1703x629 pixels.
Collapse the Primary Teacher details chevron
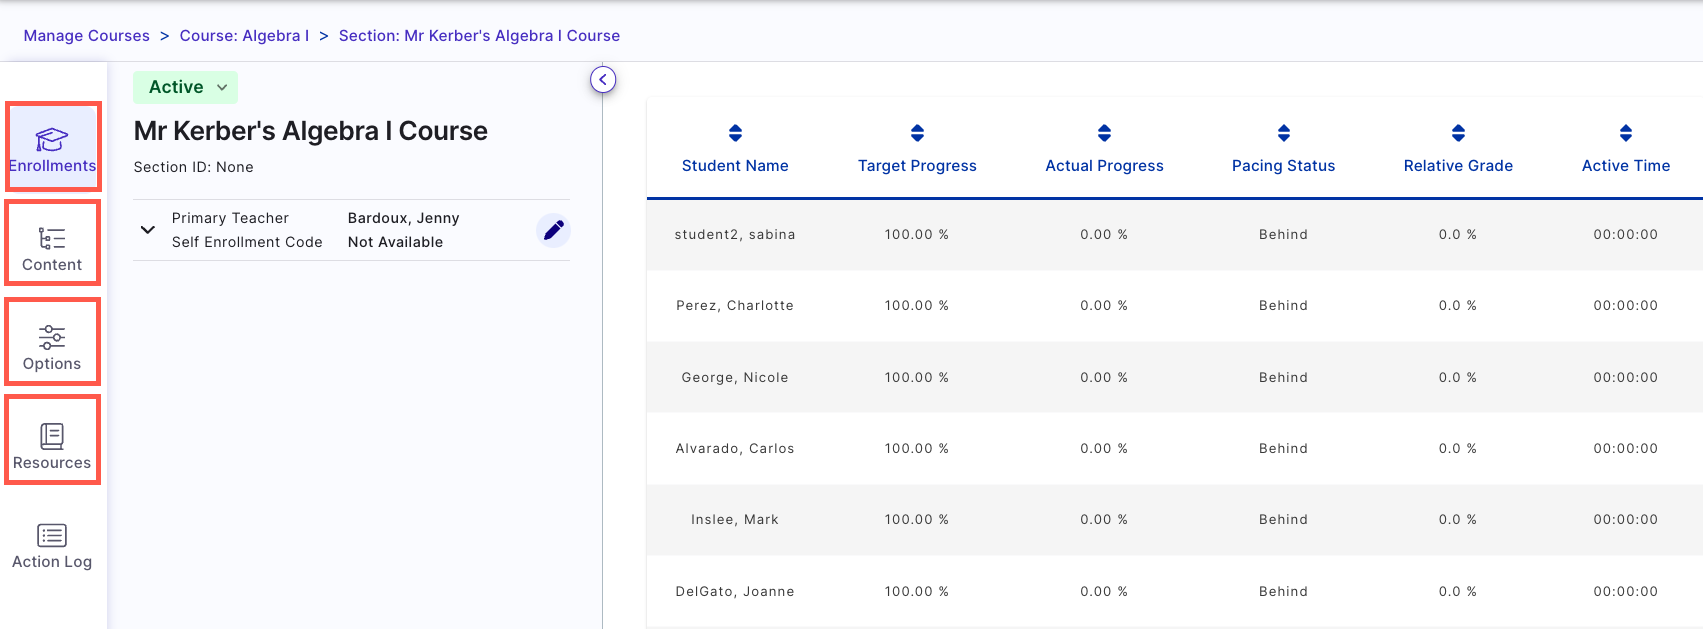pos(148,230)
